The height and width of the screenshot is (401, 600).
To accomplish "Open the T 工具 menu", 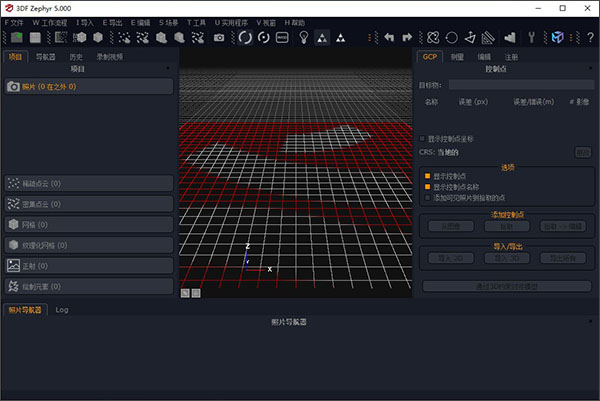I will tap(196, 23).
